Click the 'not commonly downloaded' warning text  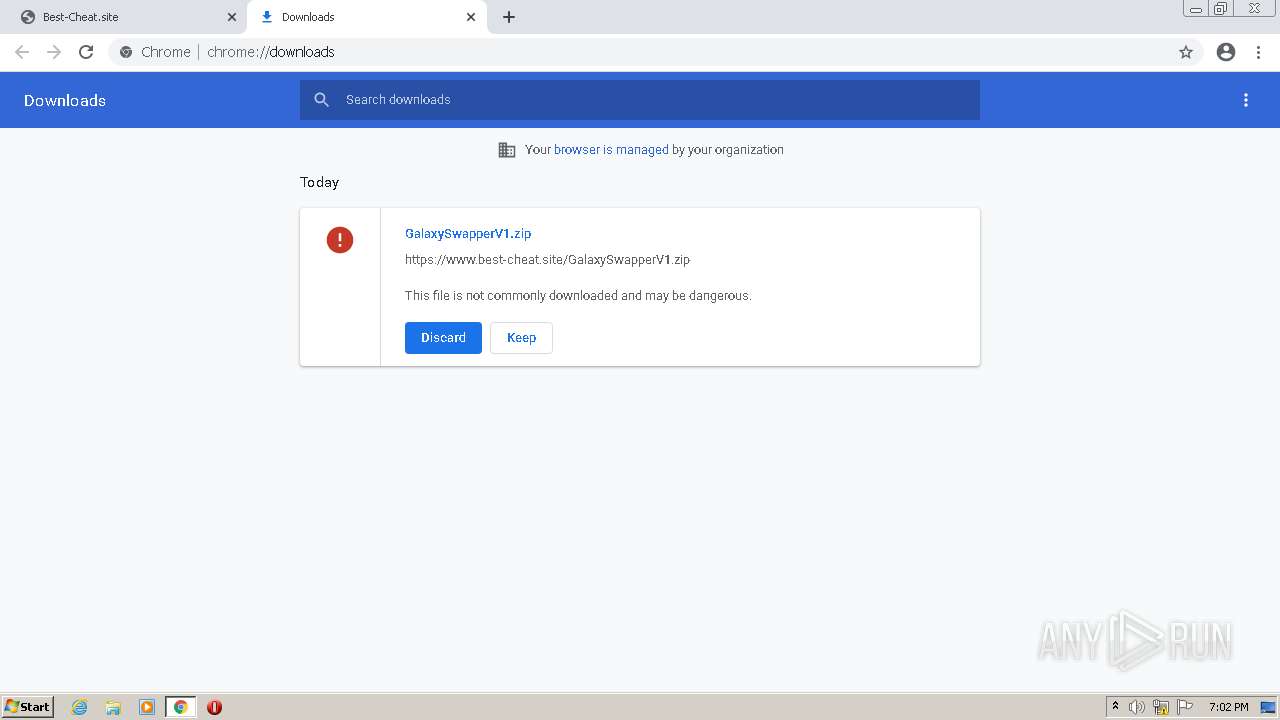[578, 296]
